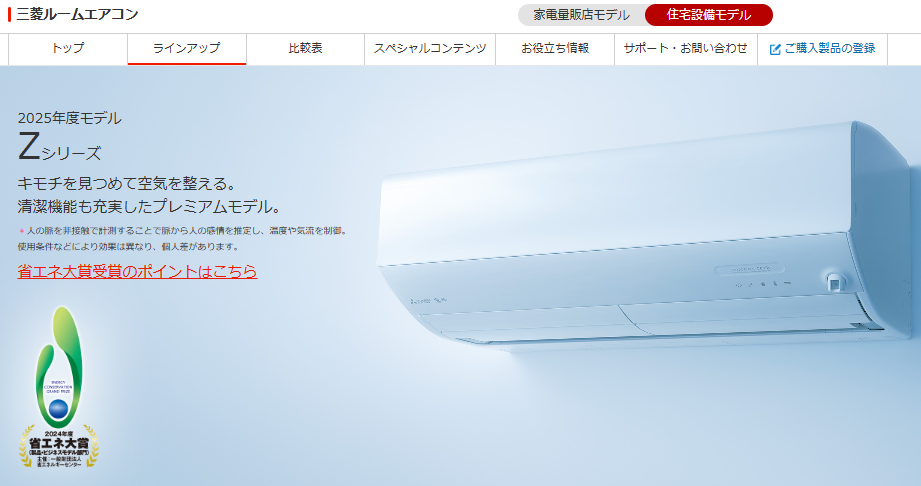Click the round sensor on the air conditioner
The height and width of the screenshot is (486, 921).
pos(835,282)
